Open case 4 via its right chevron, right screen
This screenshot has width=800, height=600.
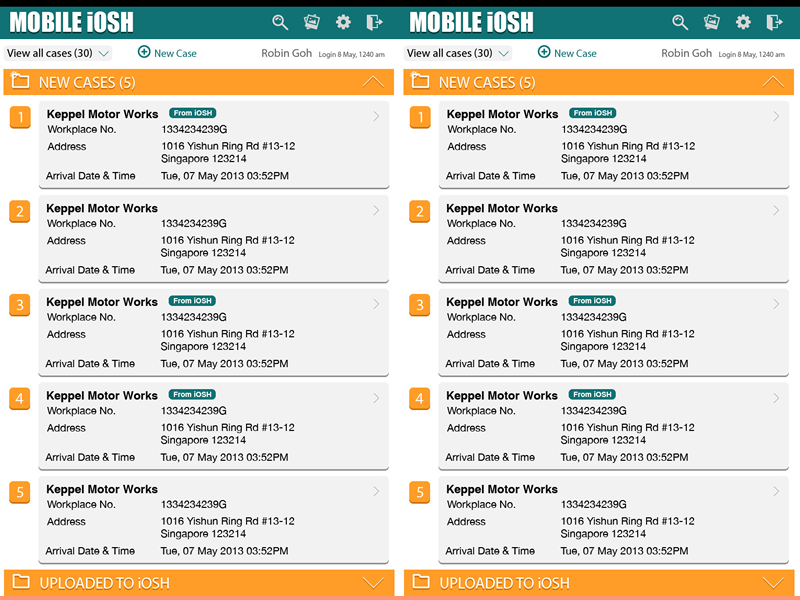(x=776, y=398)
